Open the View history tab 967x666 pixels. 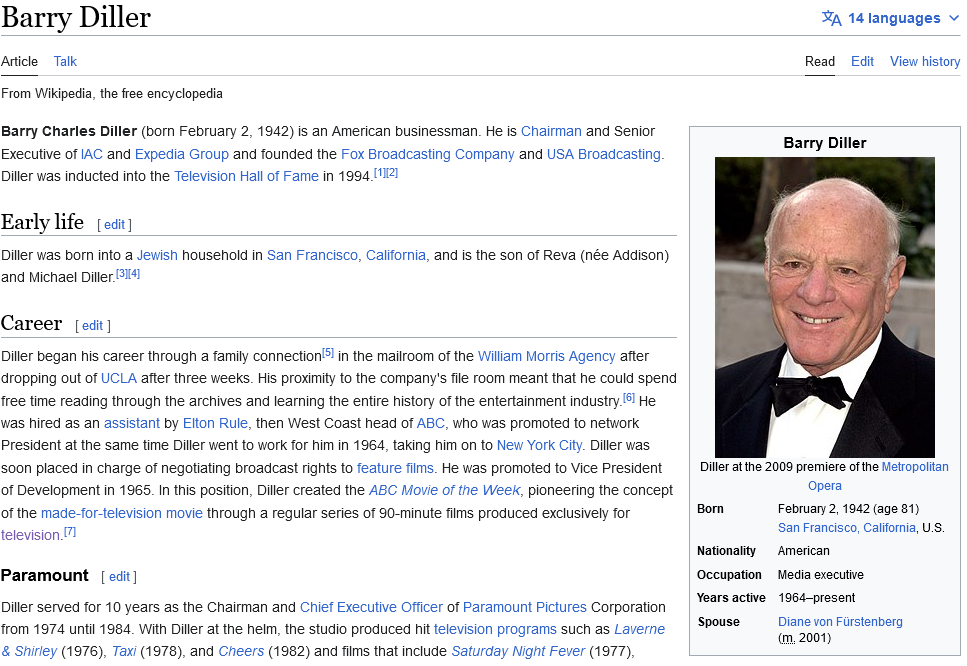coord(925,61)
